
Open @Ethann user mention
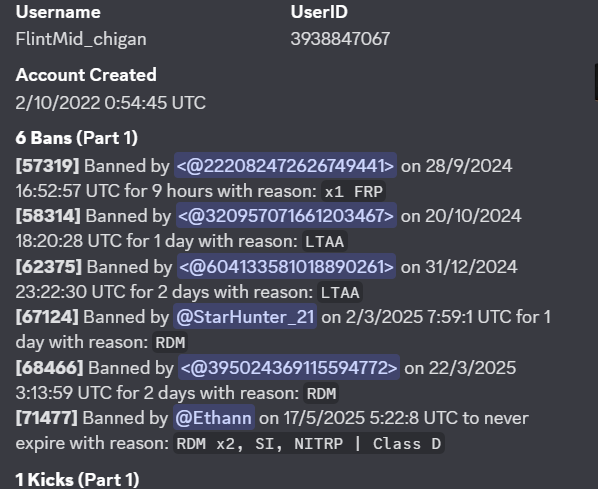tap(214, 418)
